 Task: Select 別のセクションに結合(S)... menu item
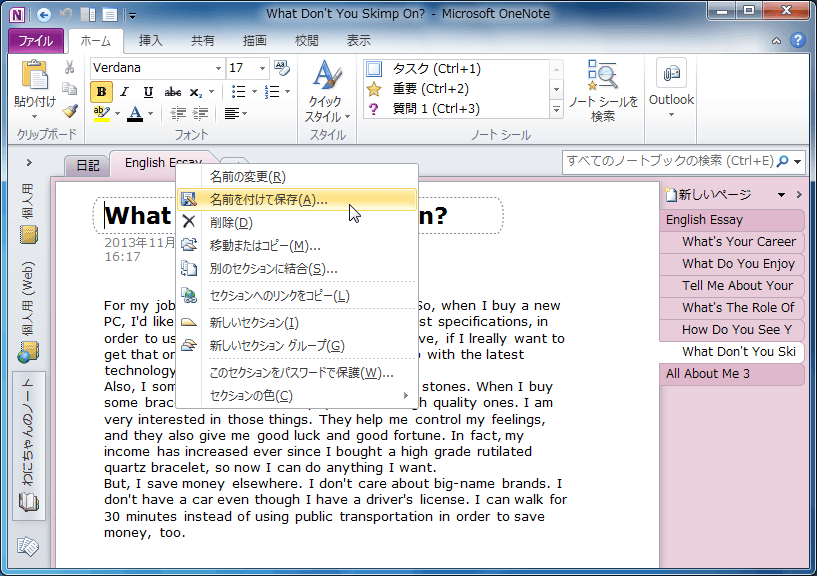click(x=297, y=268)
